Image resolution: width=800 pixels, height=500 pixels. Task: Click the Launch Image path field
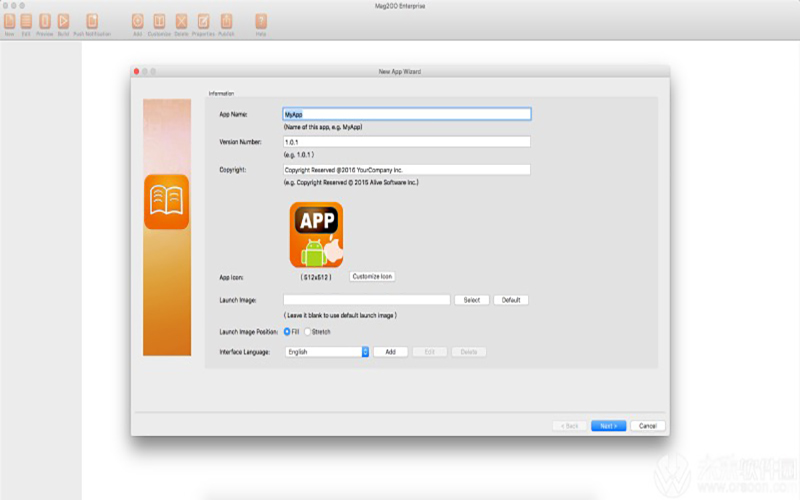pos(367,300)
